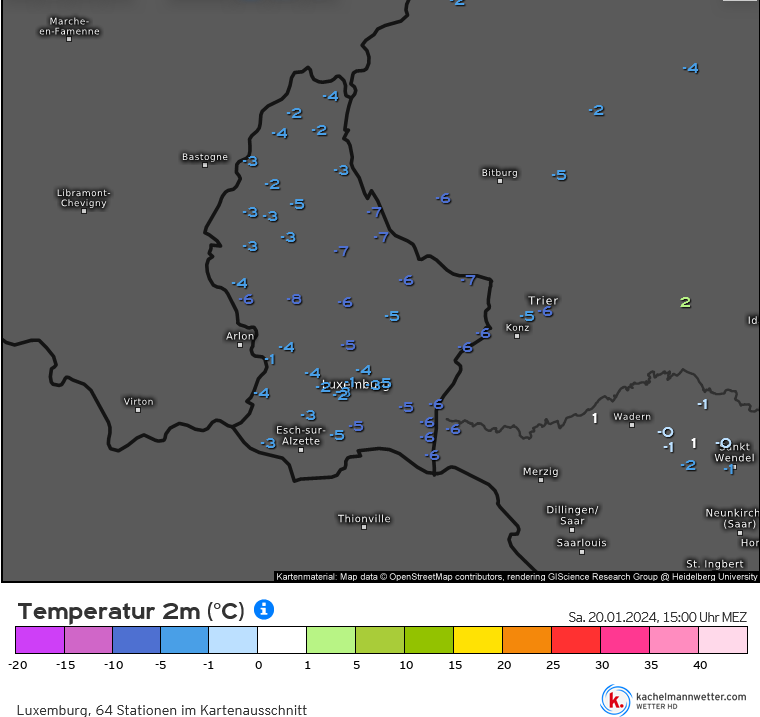Click the Libramont-Chevigny city label
The width and height of the screenshot is (760, 717).
[x=84, y=198]
